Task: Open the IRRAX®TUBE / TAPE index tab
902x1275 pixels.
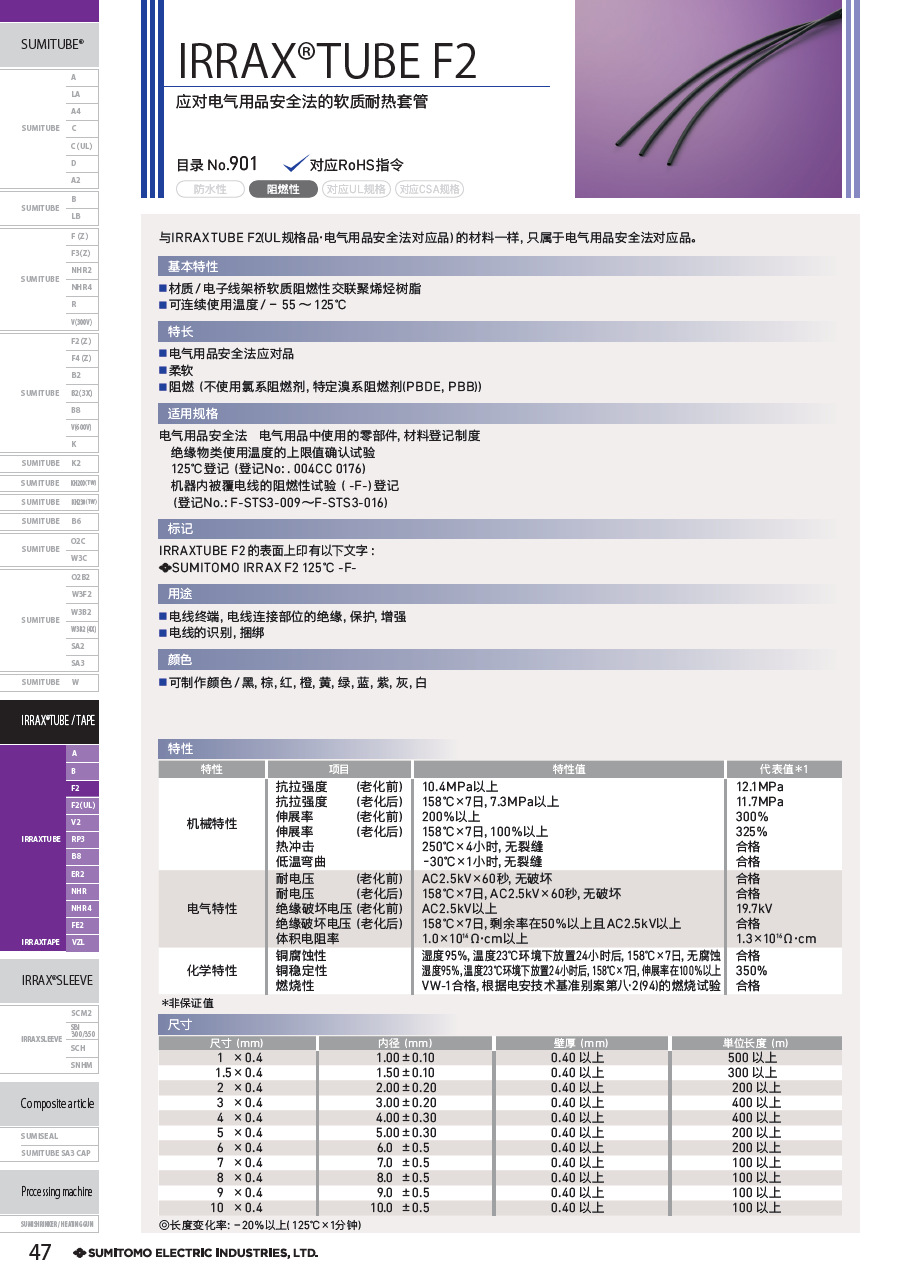Action: (50, 720)
